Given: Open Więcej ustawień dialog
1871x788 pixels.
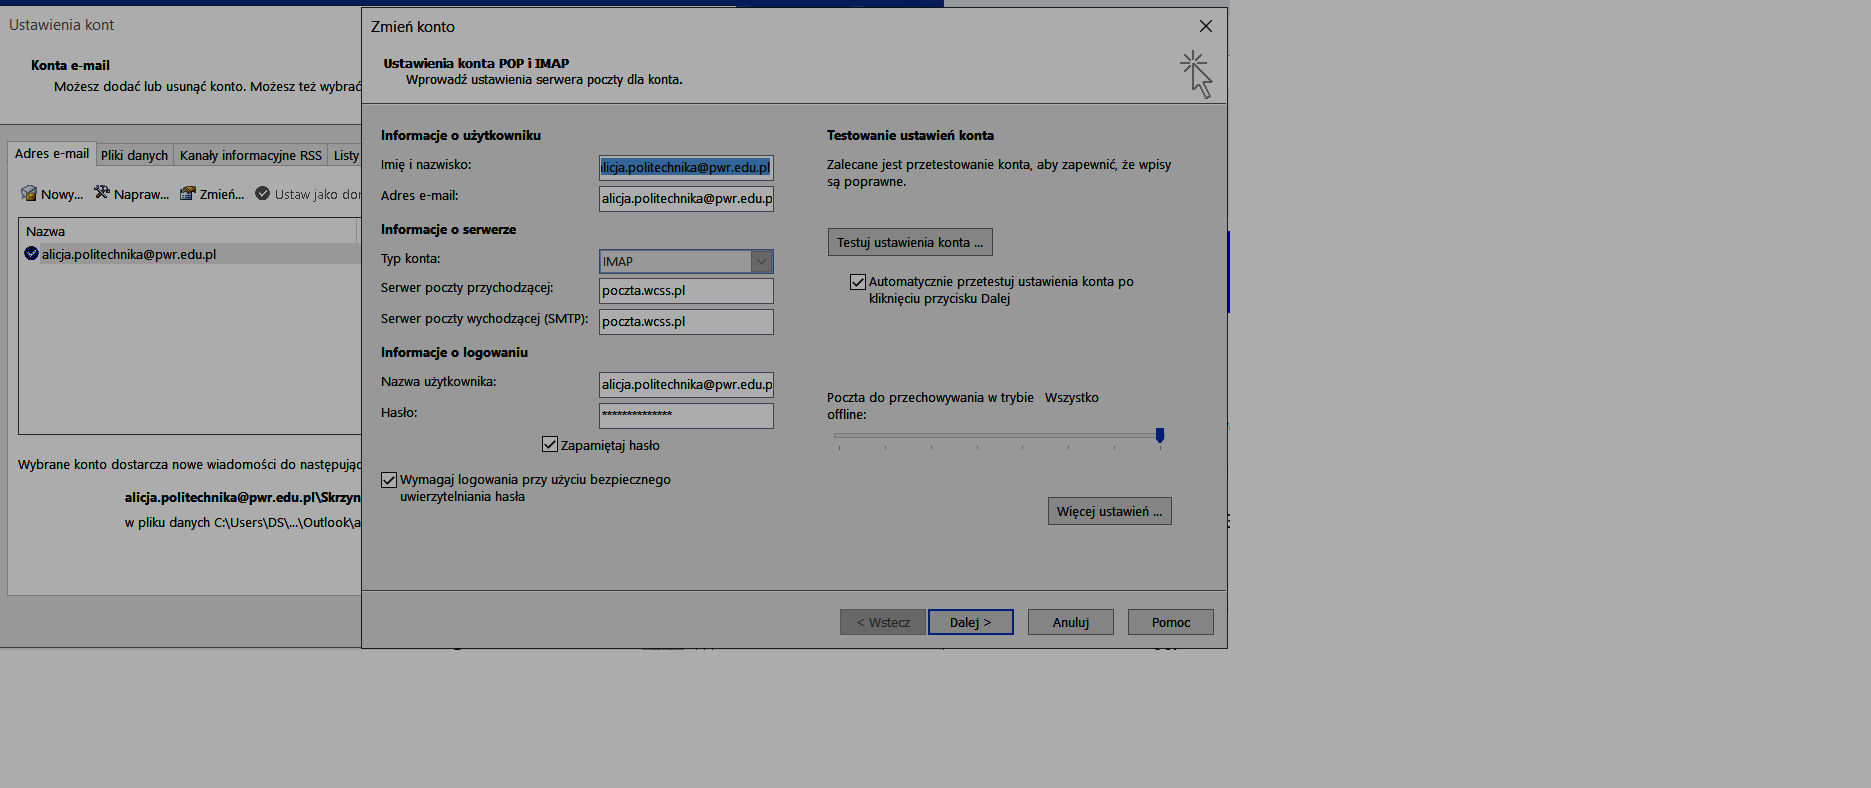Looking at the screenshot, I should point(1109,511).
